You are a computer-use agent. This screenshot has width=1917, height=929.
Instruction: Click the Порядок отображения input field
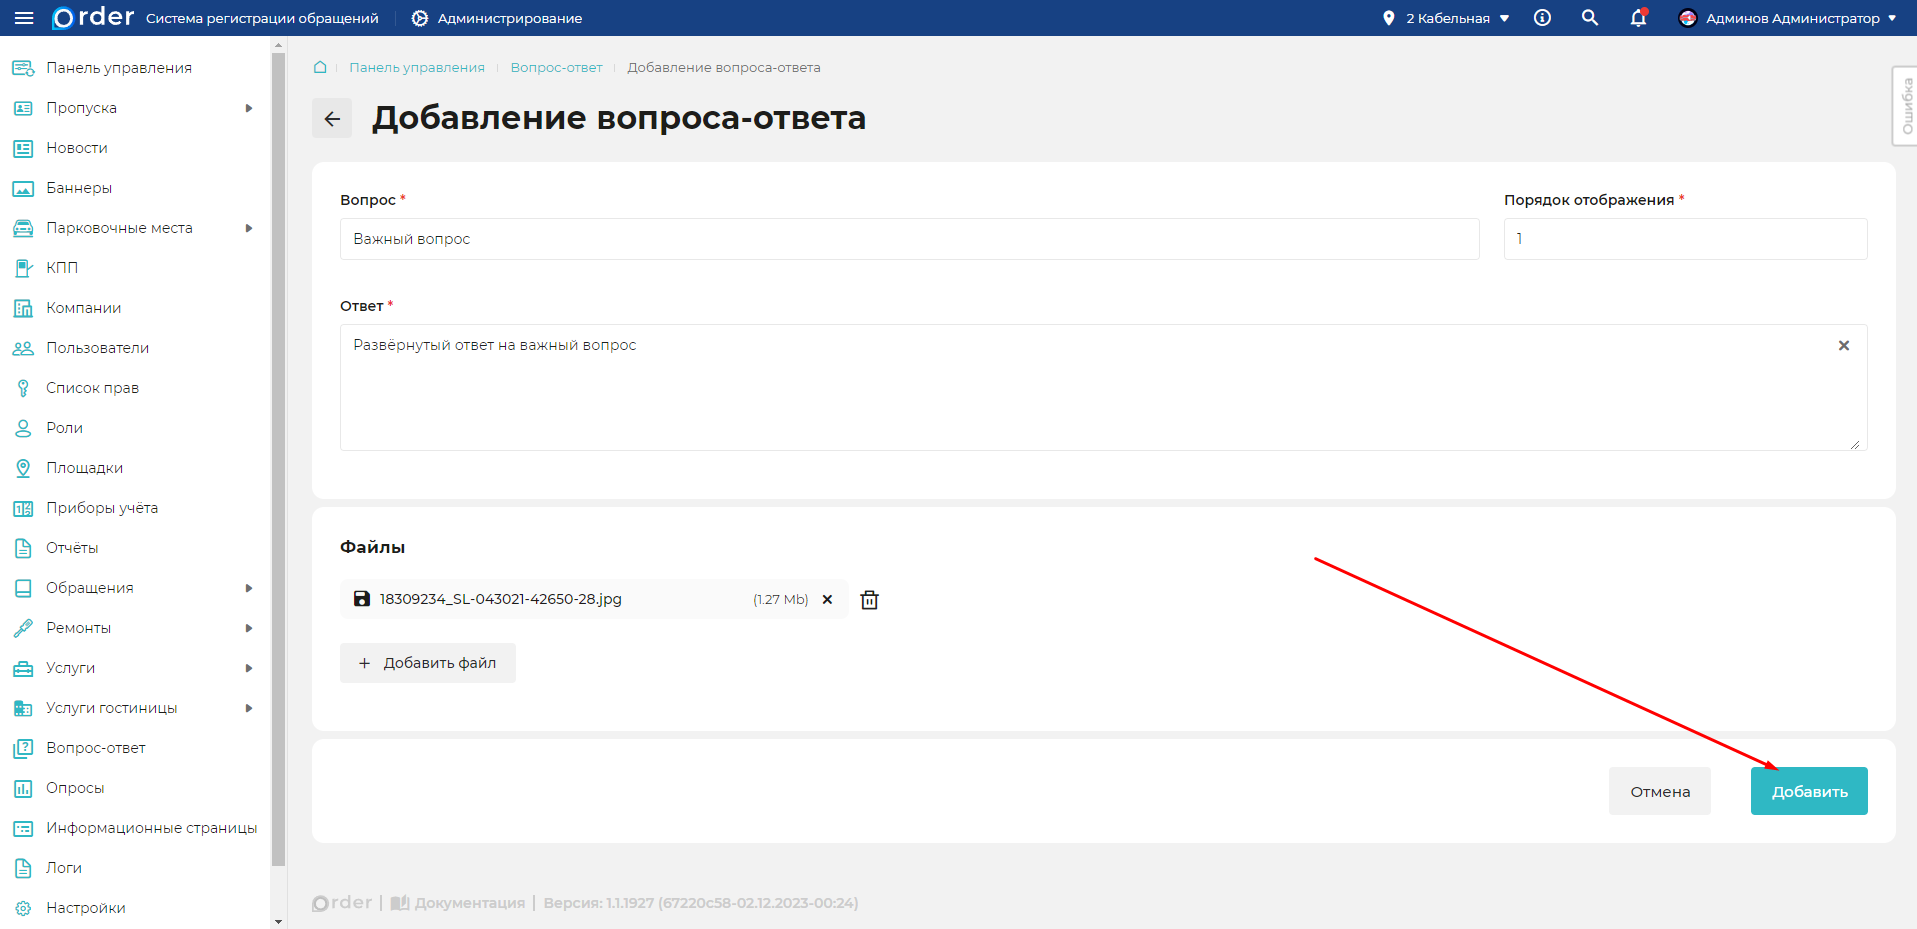(x=1684, y=239)
